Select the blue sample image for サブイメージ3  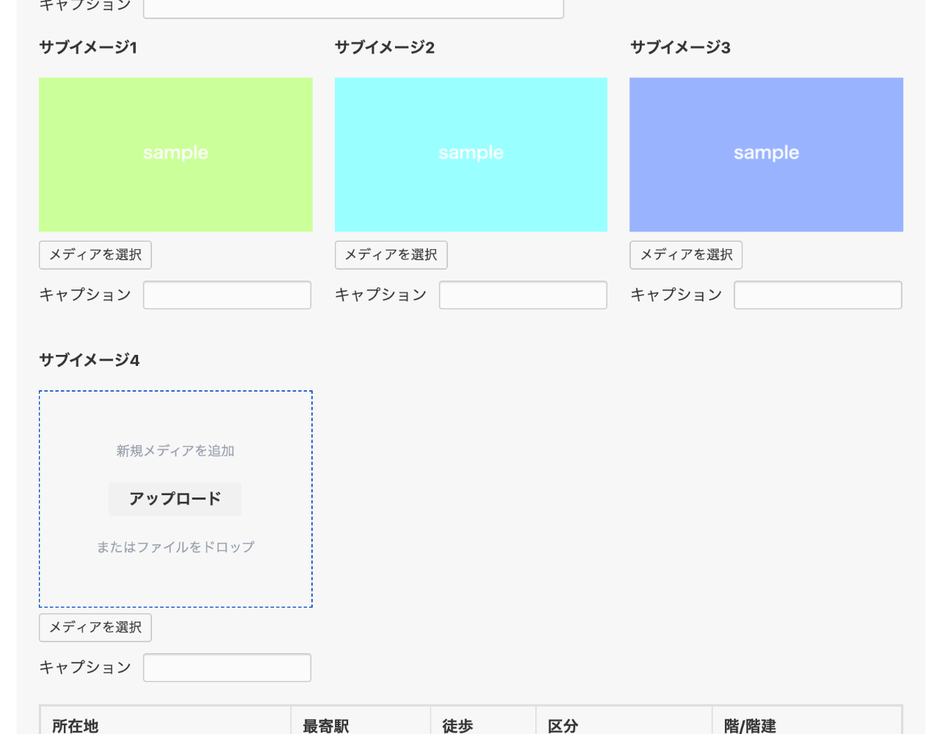766,154
